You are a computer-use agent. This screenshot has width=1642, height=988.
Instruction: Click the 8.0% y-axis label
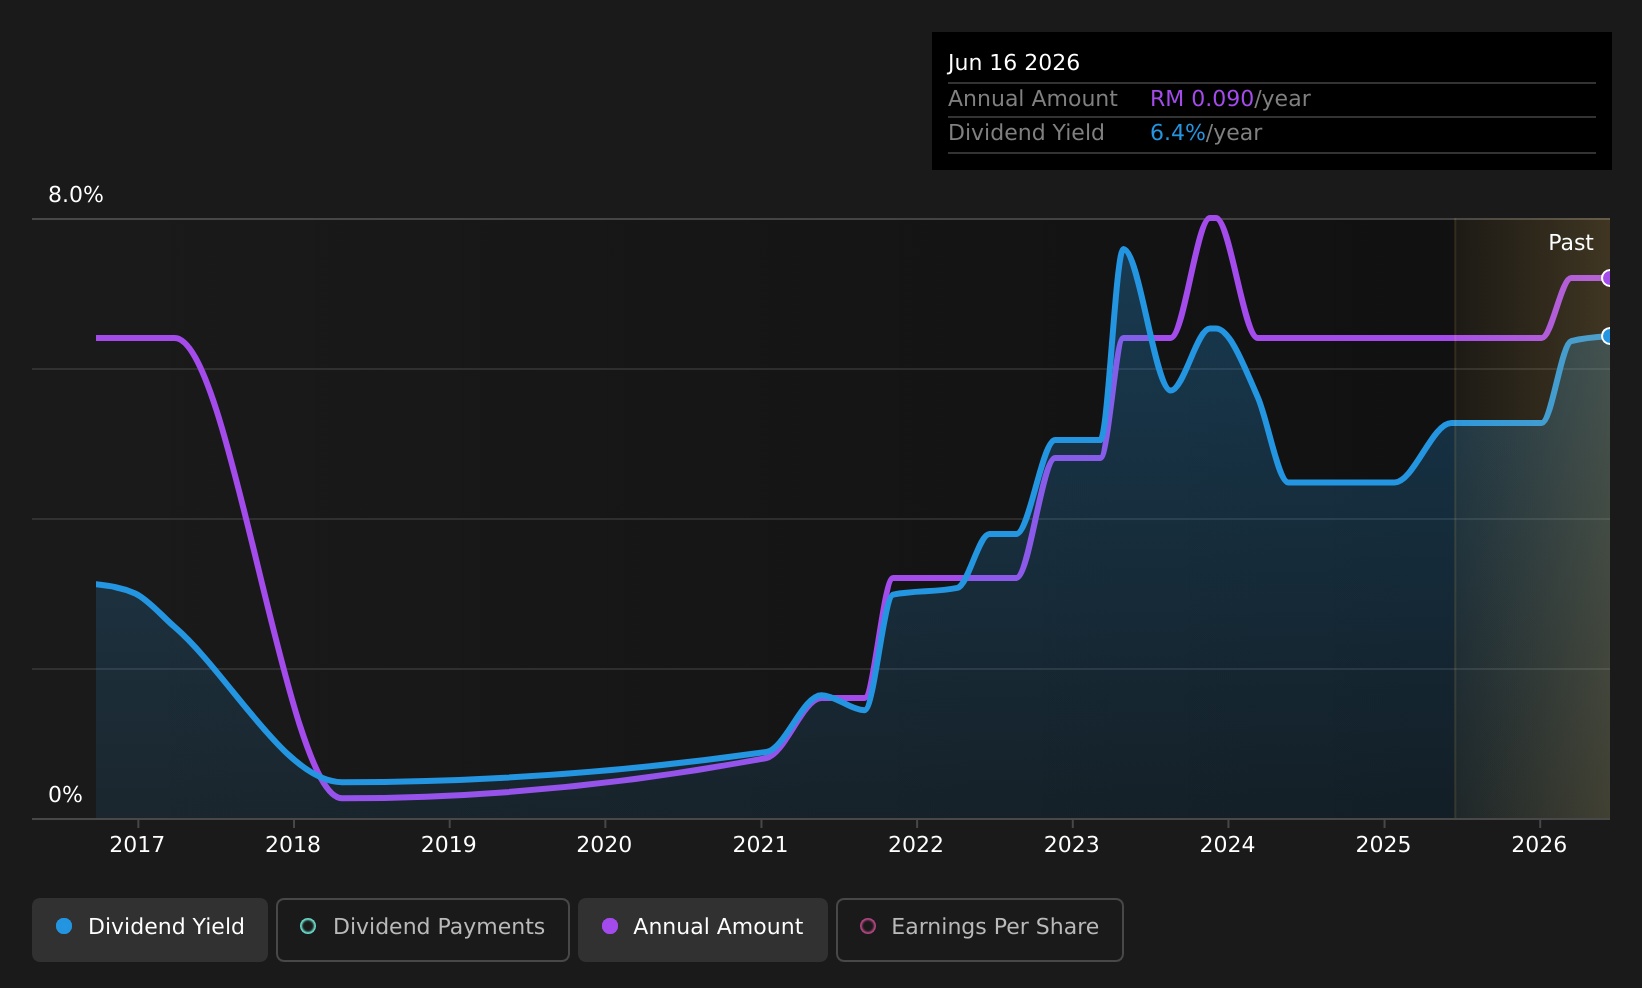[76, 195]
